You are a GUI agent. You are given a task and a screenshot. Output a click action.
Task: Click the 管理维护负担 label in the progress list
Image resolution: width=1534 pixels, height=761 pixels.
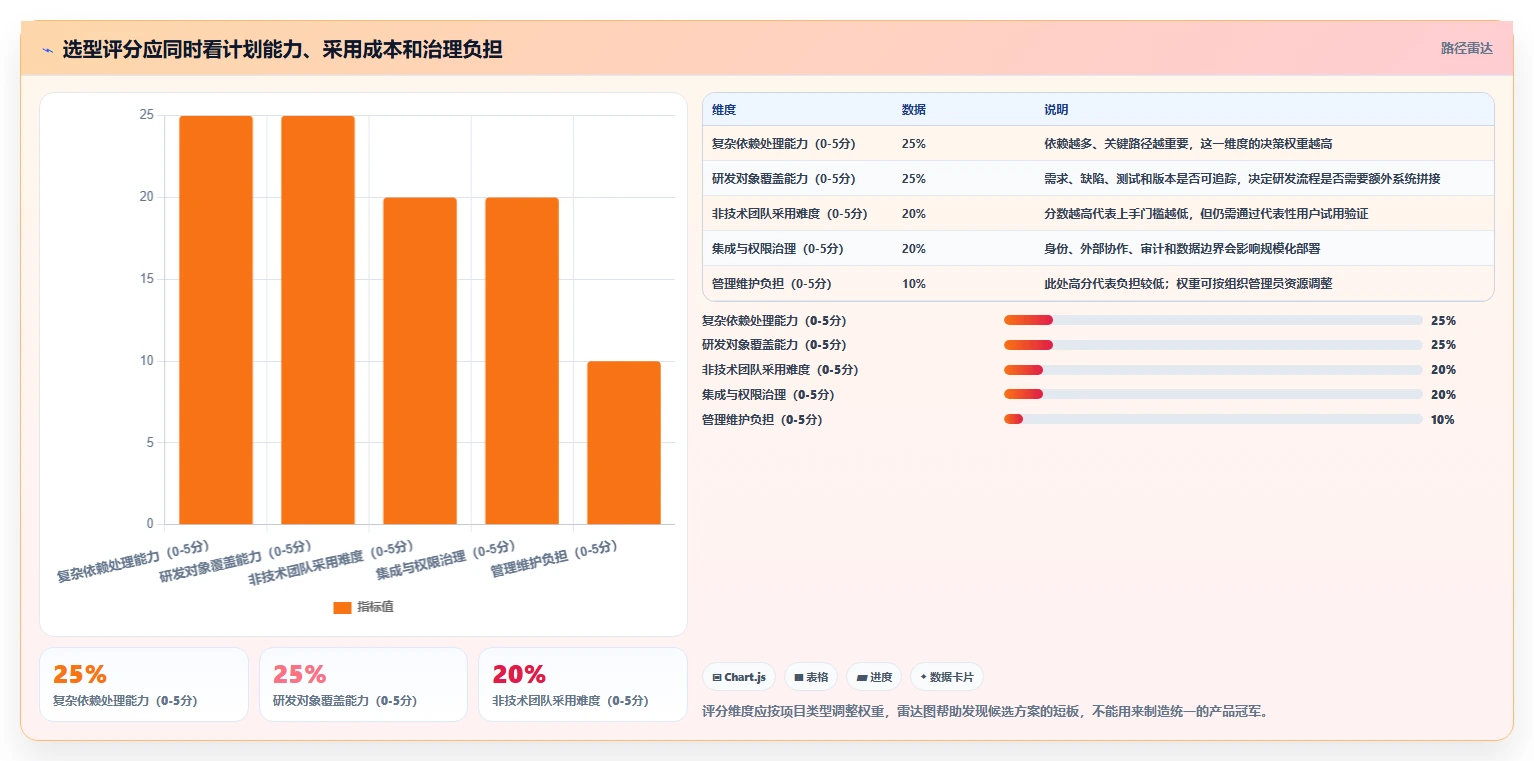click(762, 420)
